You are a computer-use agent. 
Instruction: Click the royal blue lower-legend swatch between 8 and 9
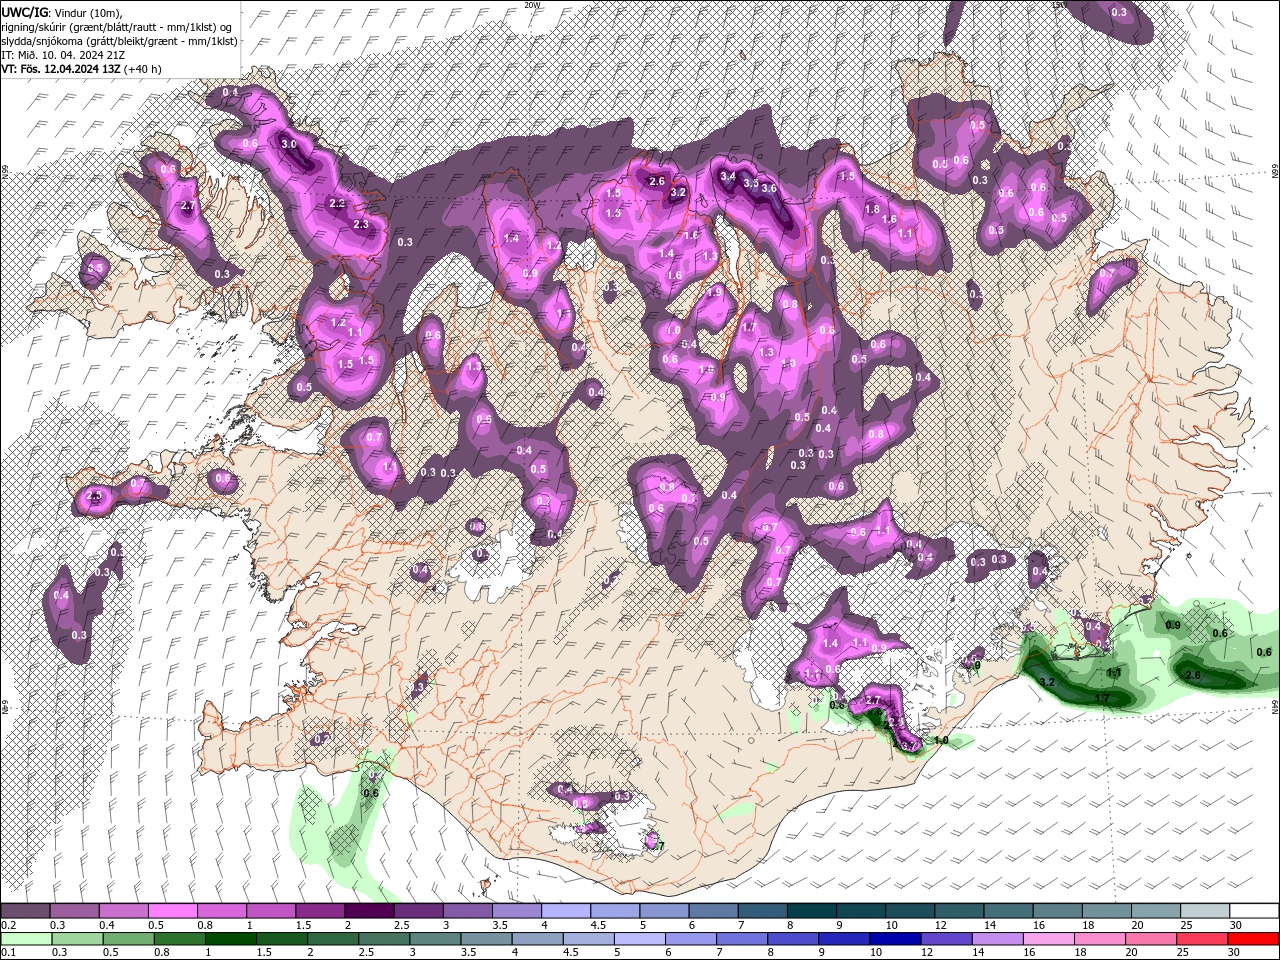click(793, 939)
